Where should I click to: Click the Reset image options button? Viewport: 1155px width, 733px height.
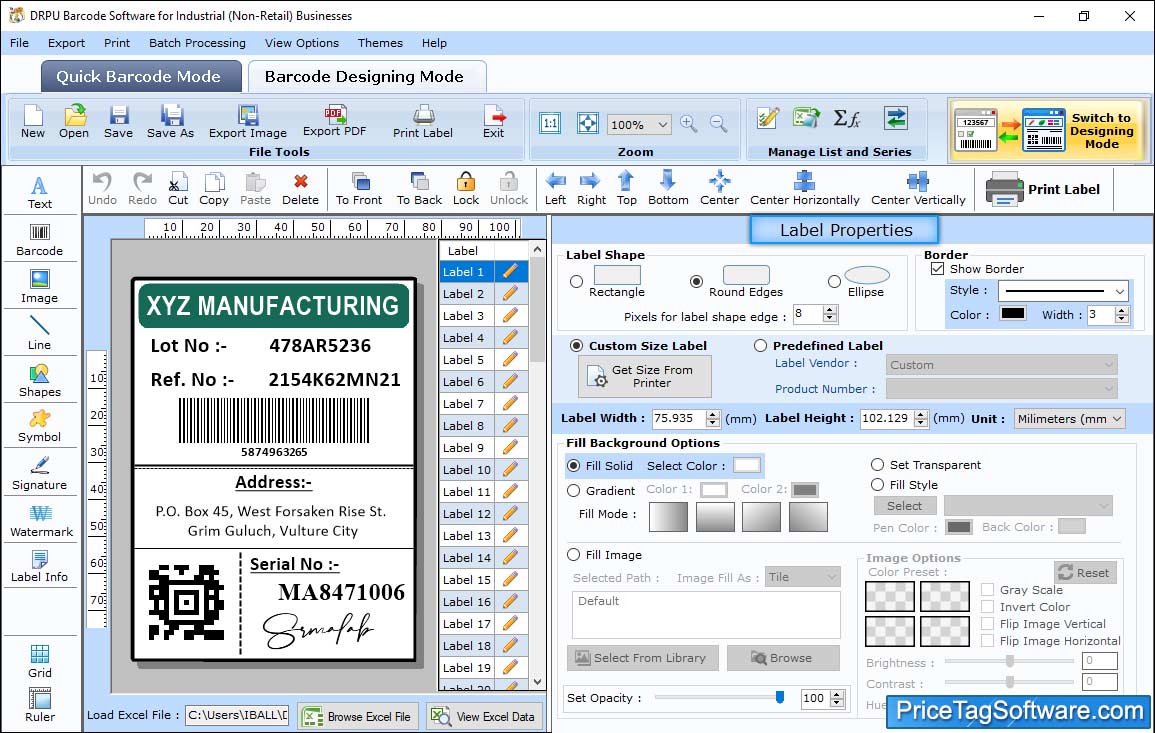(1084, 572)
